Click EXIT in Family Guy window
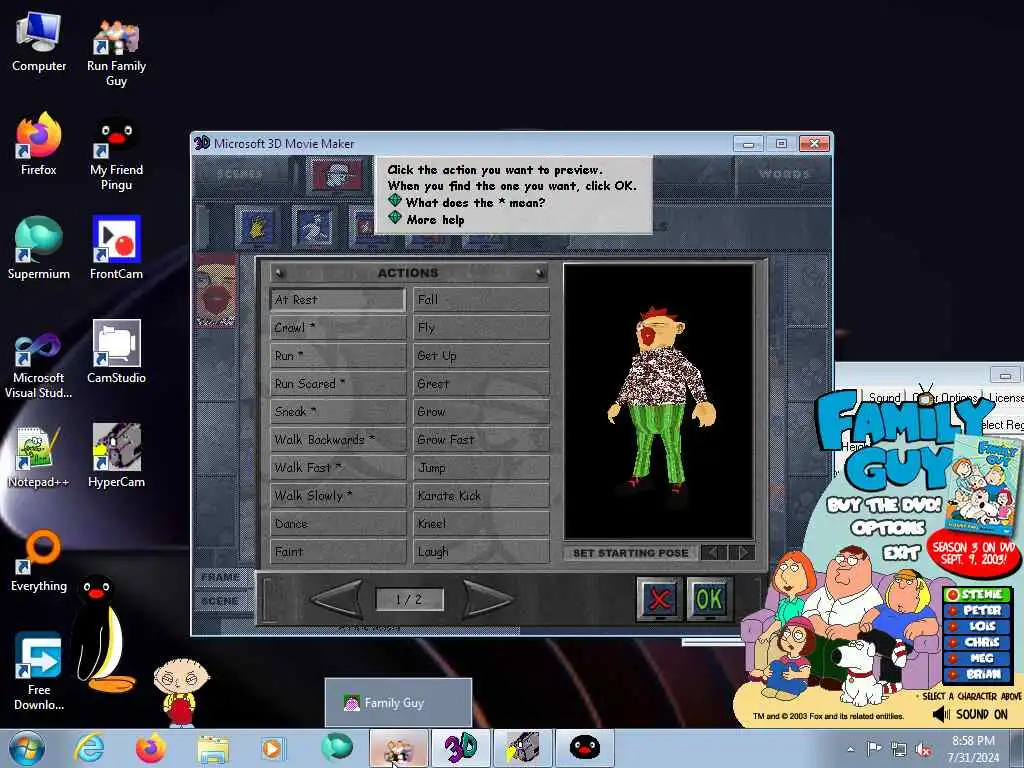The width and height of the screenshot is (1024, 768). (x=901, y=554)
